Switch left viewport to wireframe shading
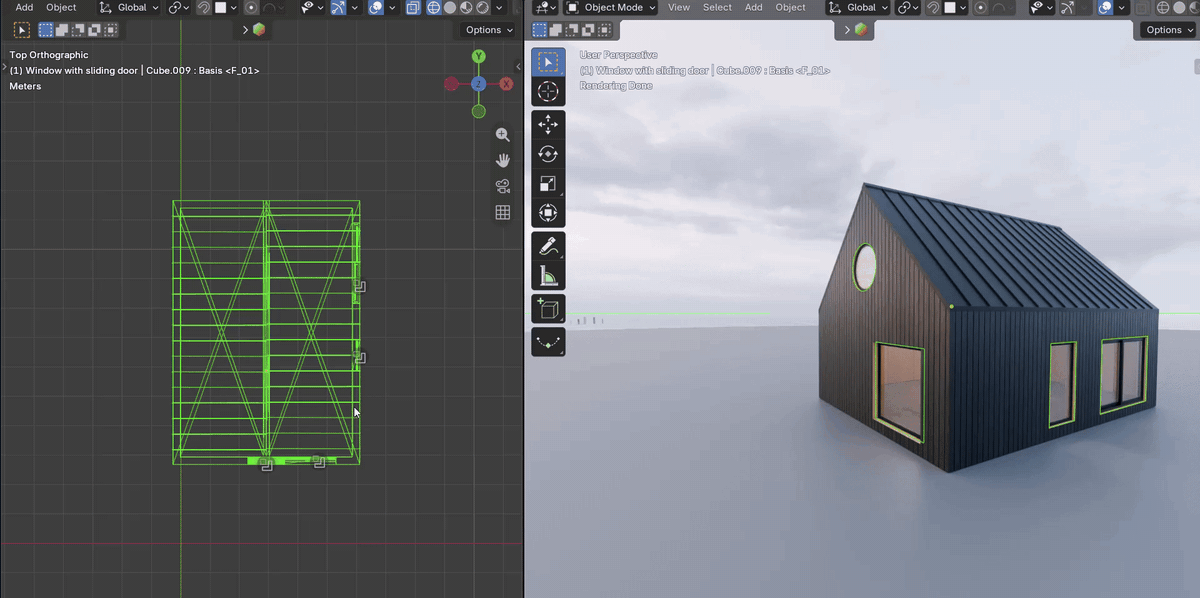1200x598 pixels. click(433, 7)
